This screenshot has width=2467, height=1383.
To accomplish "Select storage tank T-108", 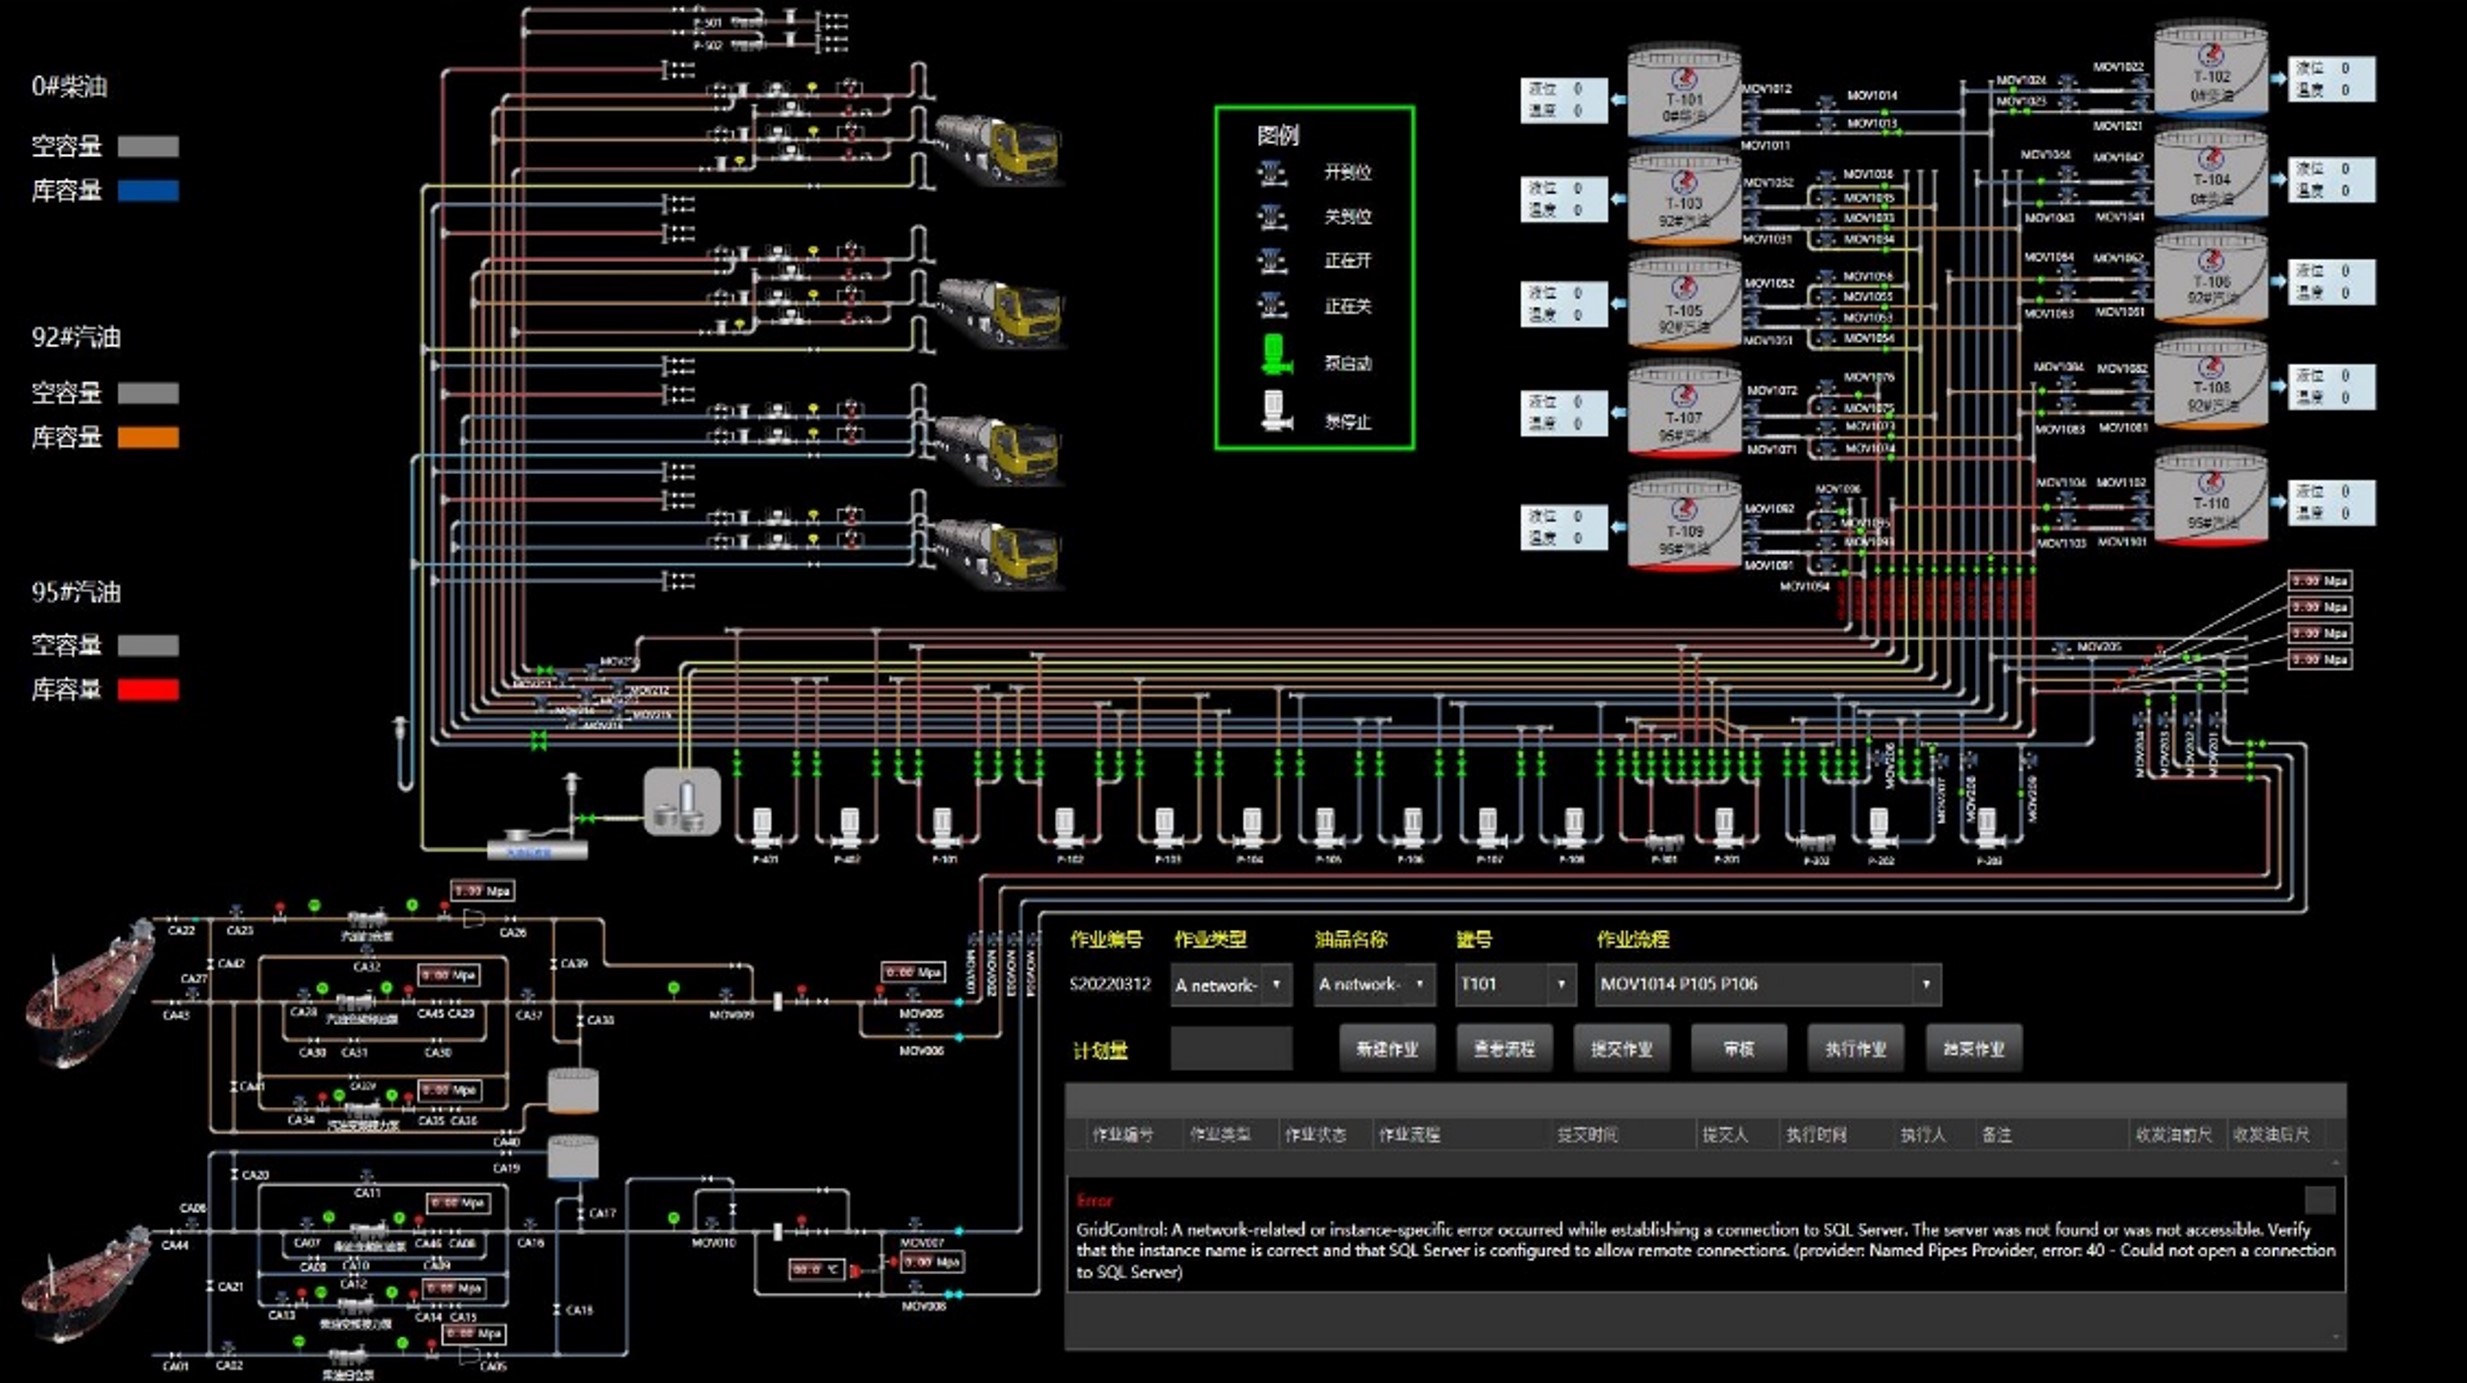I will point(2210,382).
